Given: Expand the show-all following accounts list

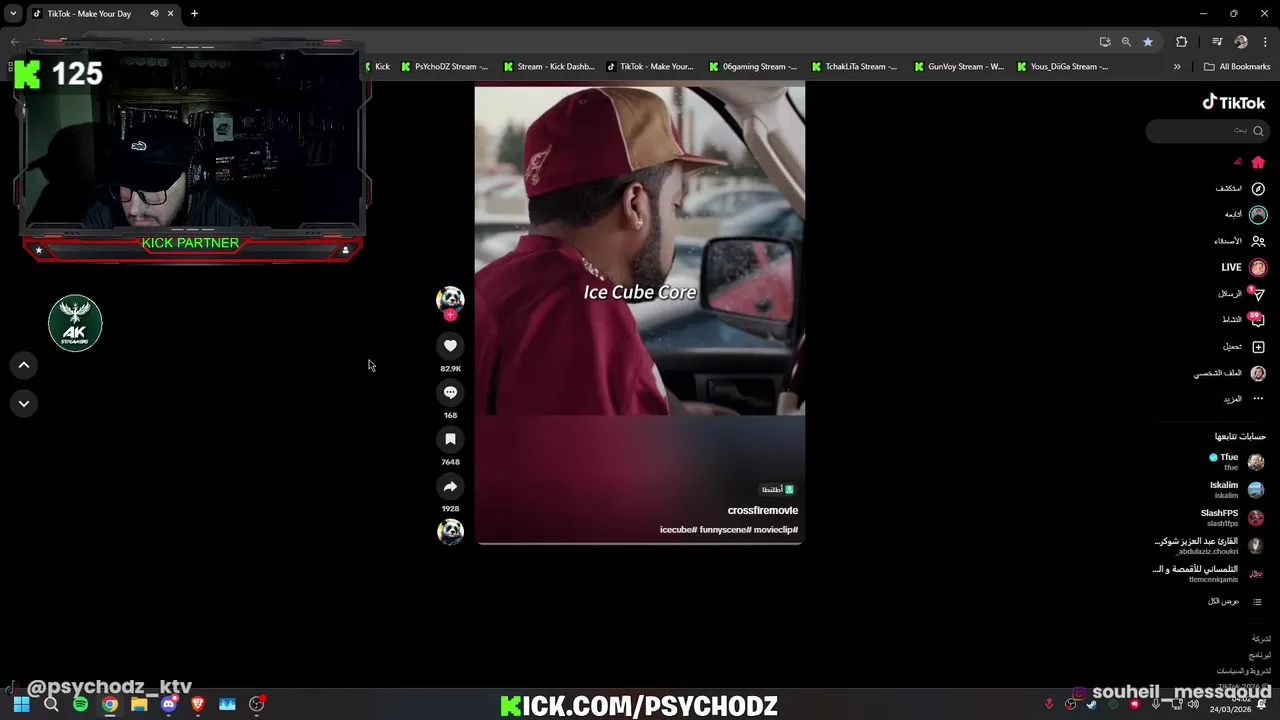Looking at the screenshot, I should pyautogui.click(x=1236, y=601).
